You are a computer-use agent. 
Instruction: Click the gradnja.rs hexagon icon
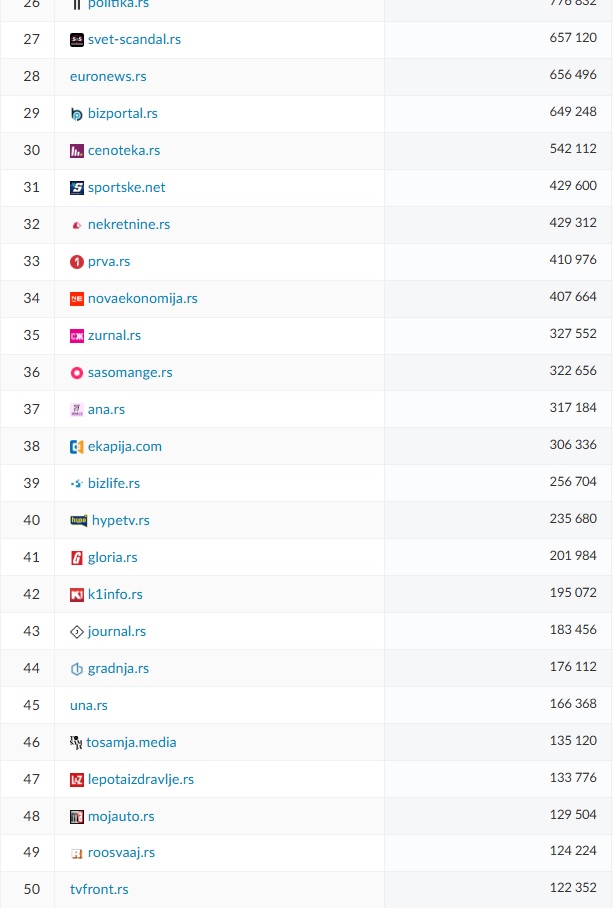click(x=77, y=669)
